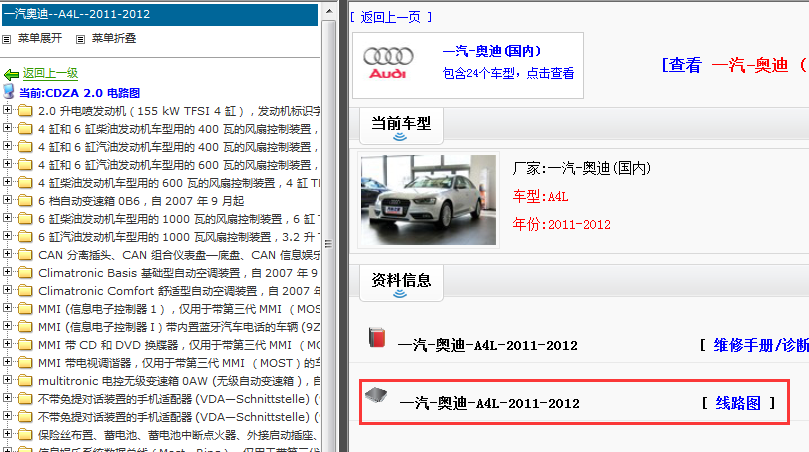Open the 维修手册/诊断 link
809x452 pixels.
tap(761, 345)
